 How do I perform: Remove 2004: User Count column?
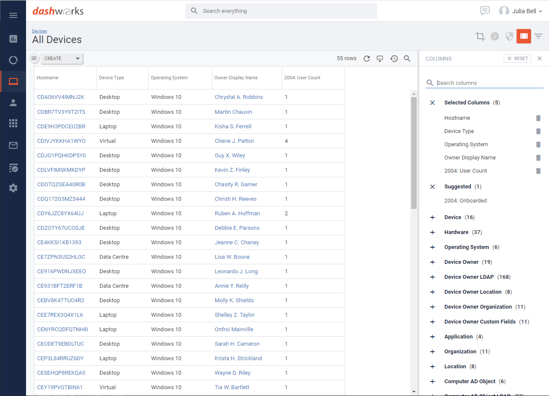538,171
